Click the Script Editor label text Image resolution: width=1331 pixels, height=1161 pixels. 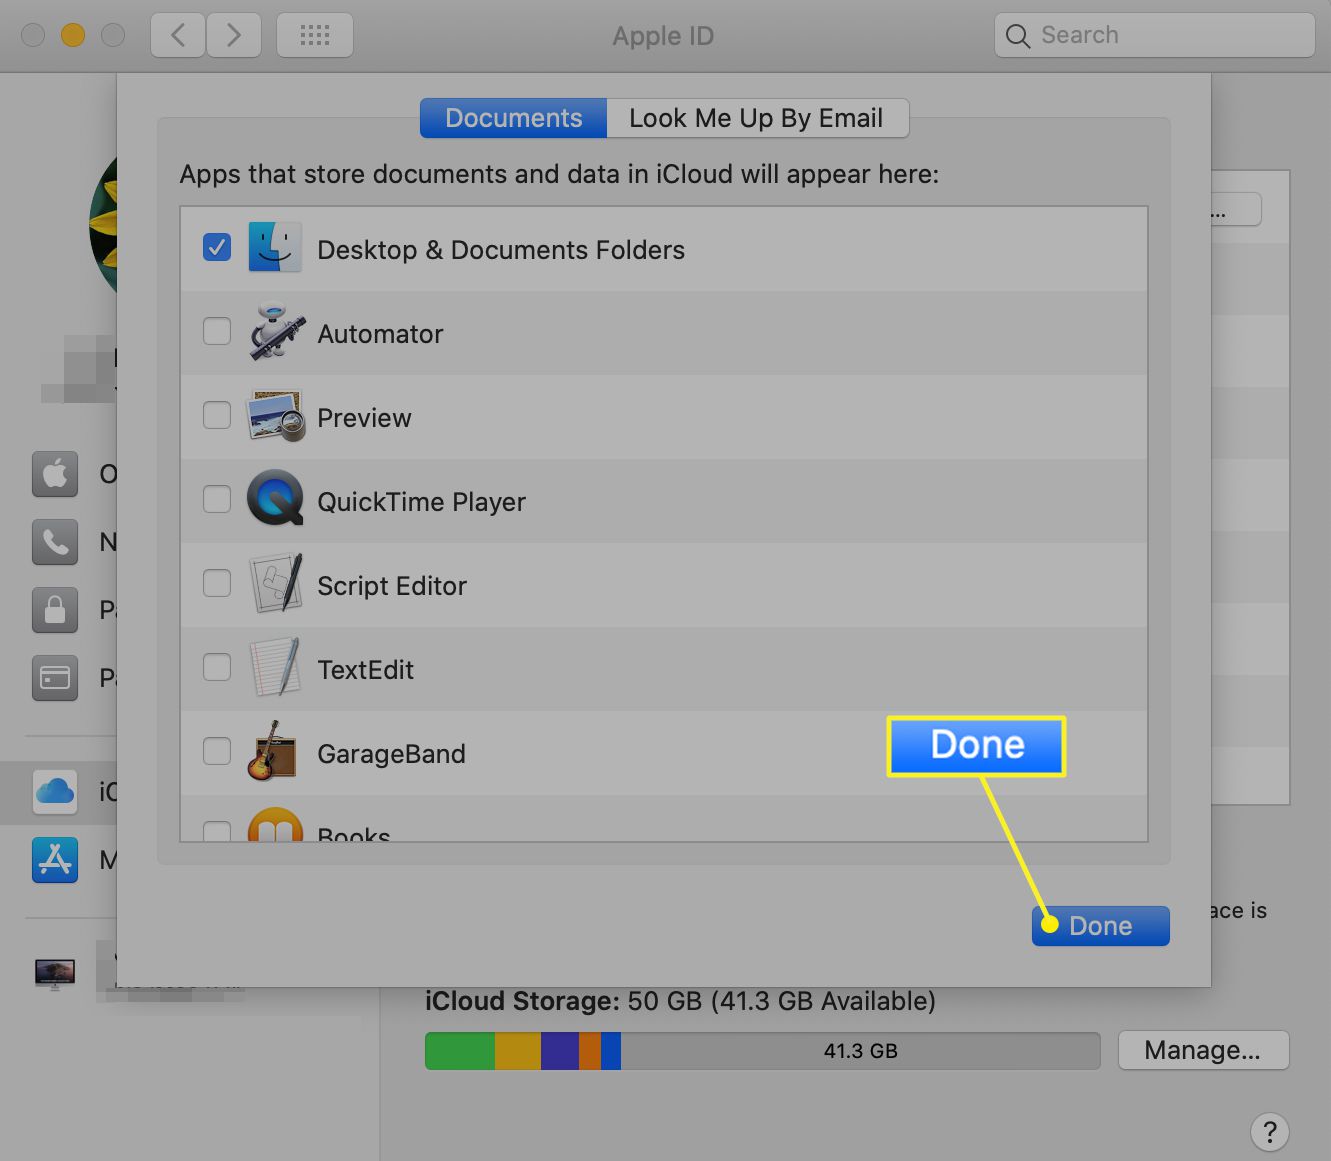coord(392,586)
